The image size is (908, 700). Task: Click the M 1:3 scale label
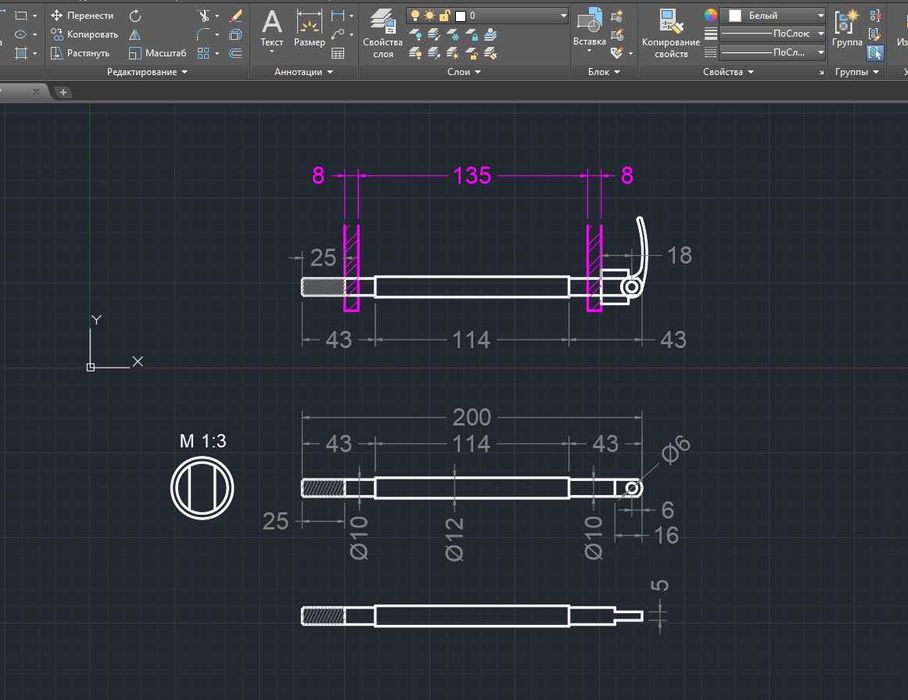click(x=203, y=441)
